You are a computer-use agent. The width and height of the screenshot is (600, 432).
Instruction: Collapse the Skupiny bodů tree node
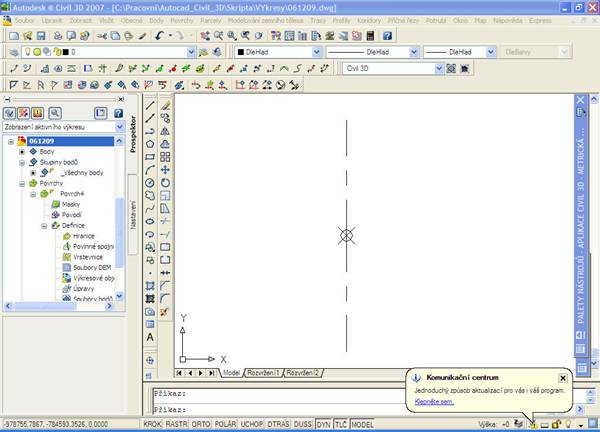coord(22,163)
